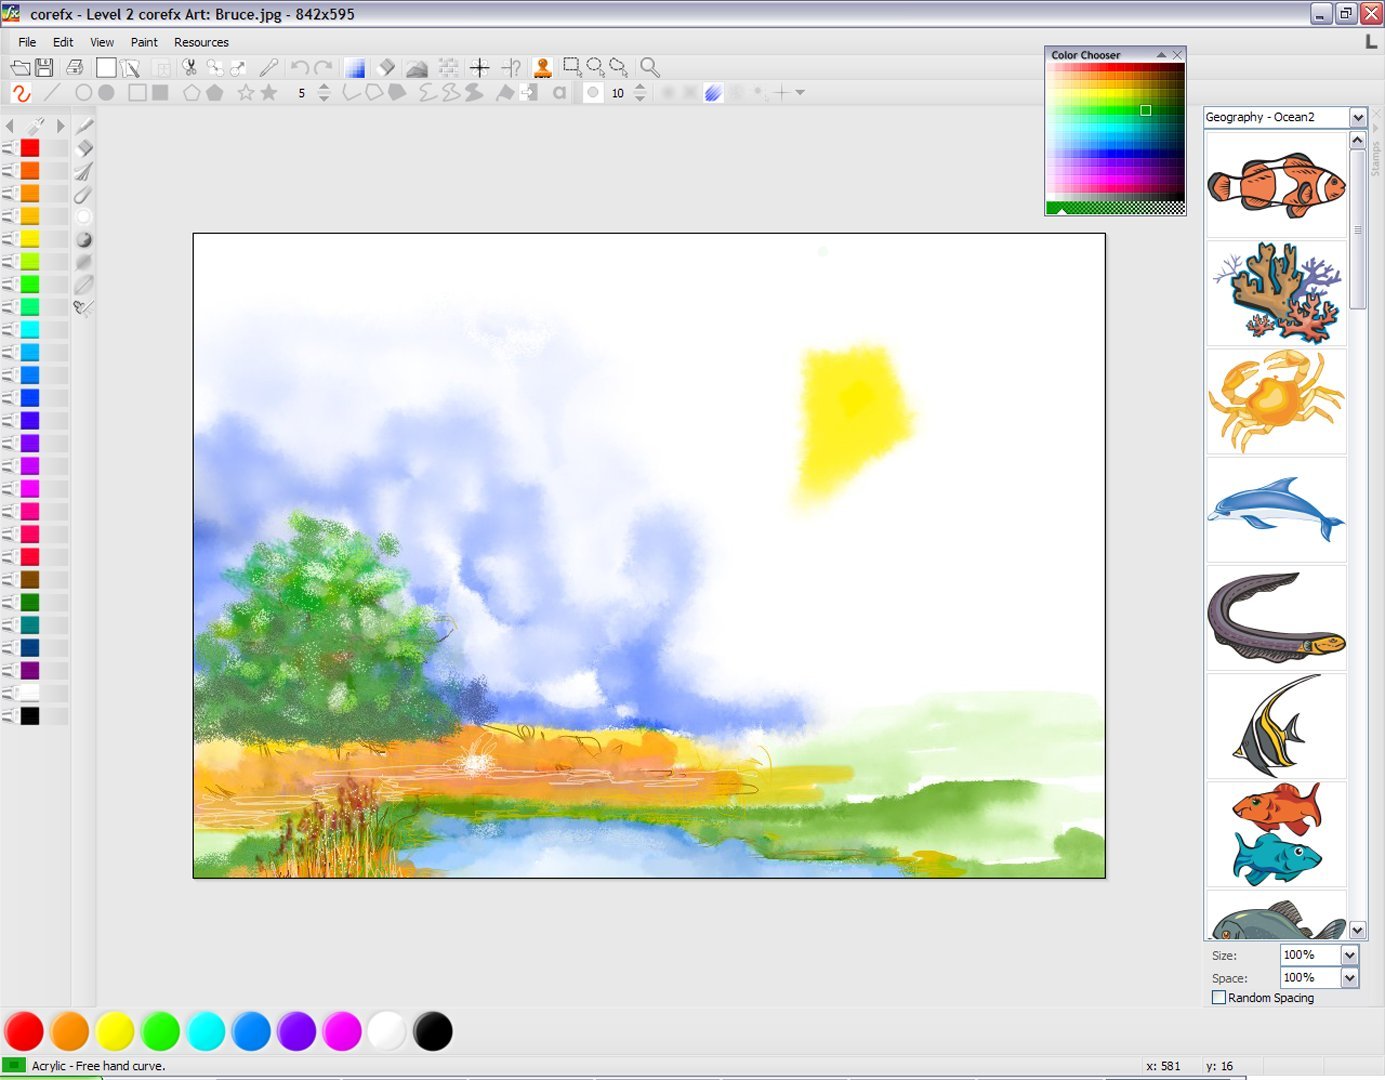
Task: Select the pentagon shape tool
Action: (194, 93)
